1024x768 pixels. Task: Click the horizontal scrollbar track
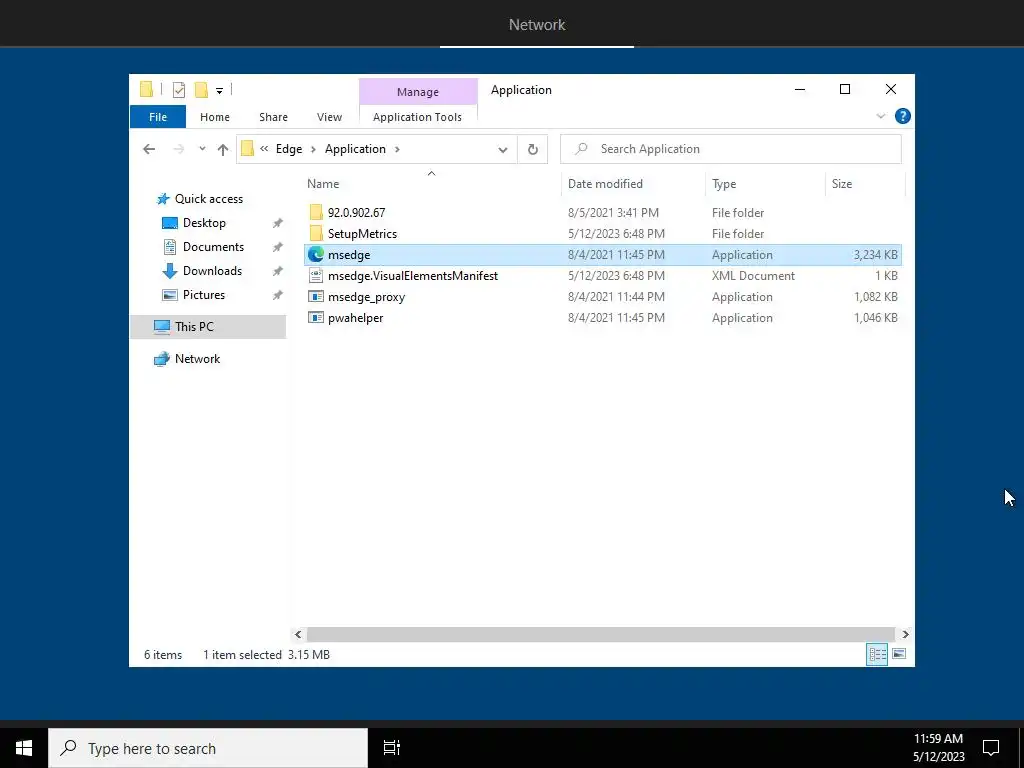pos(600,634)
